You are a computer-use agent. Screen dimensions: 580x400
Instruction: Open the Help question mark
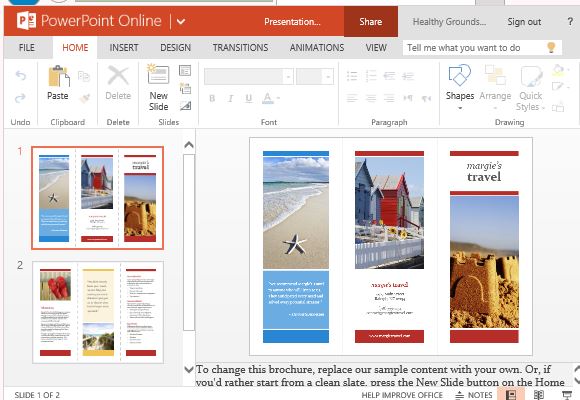click(570, 22)
